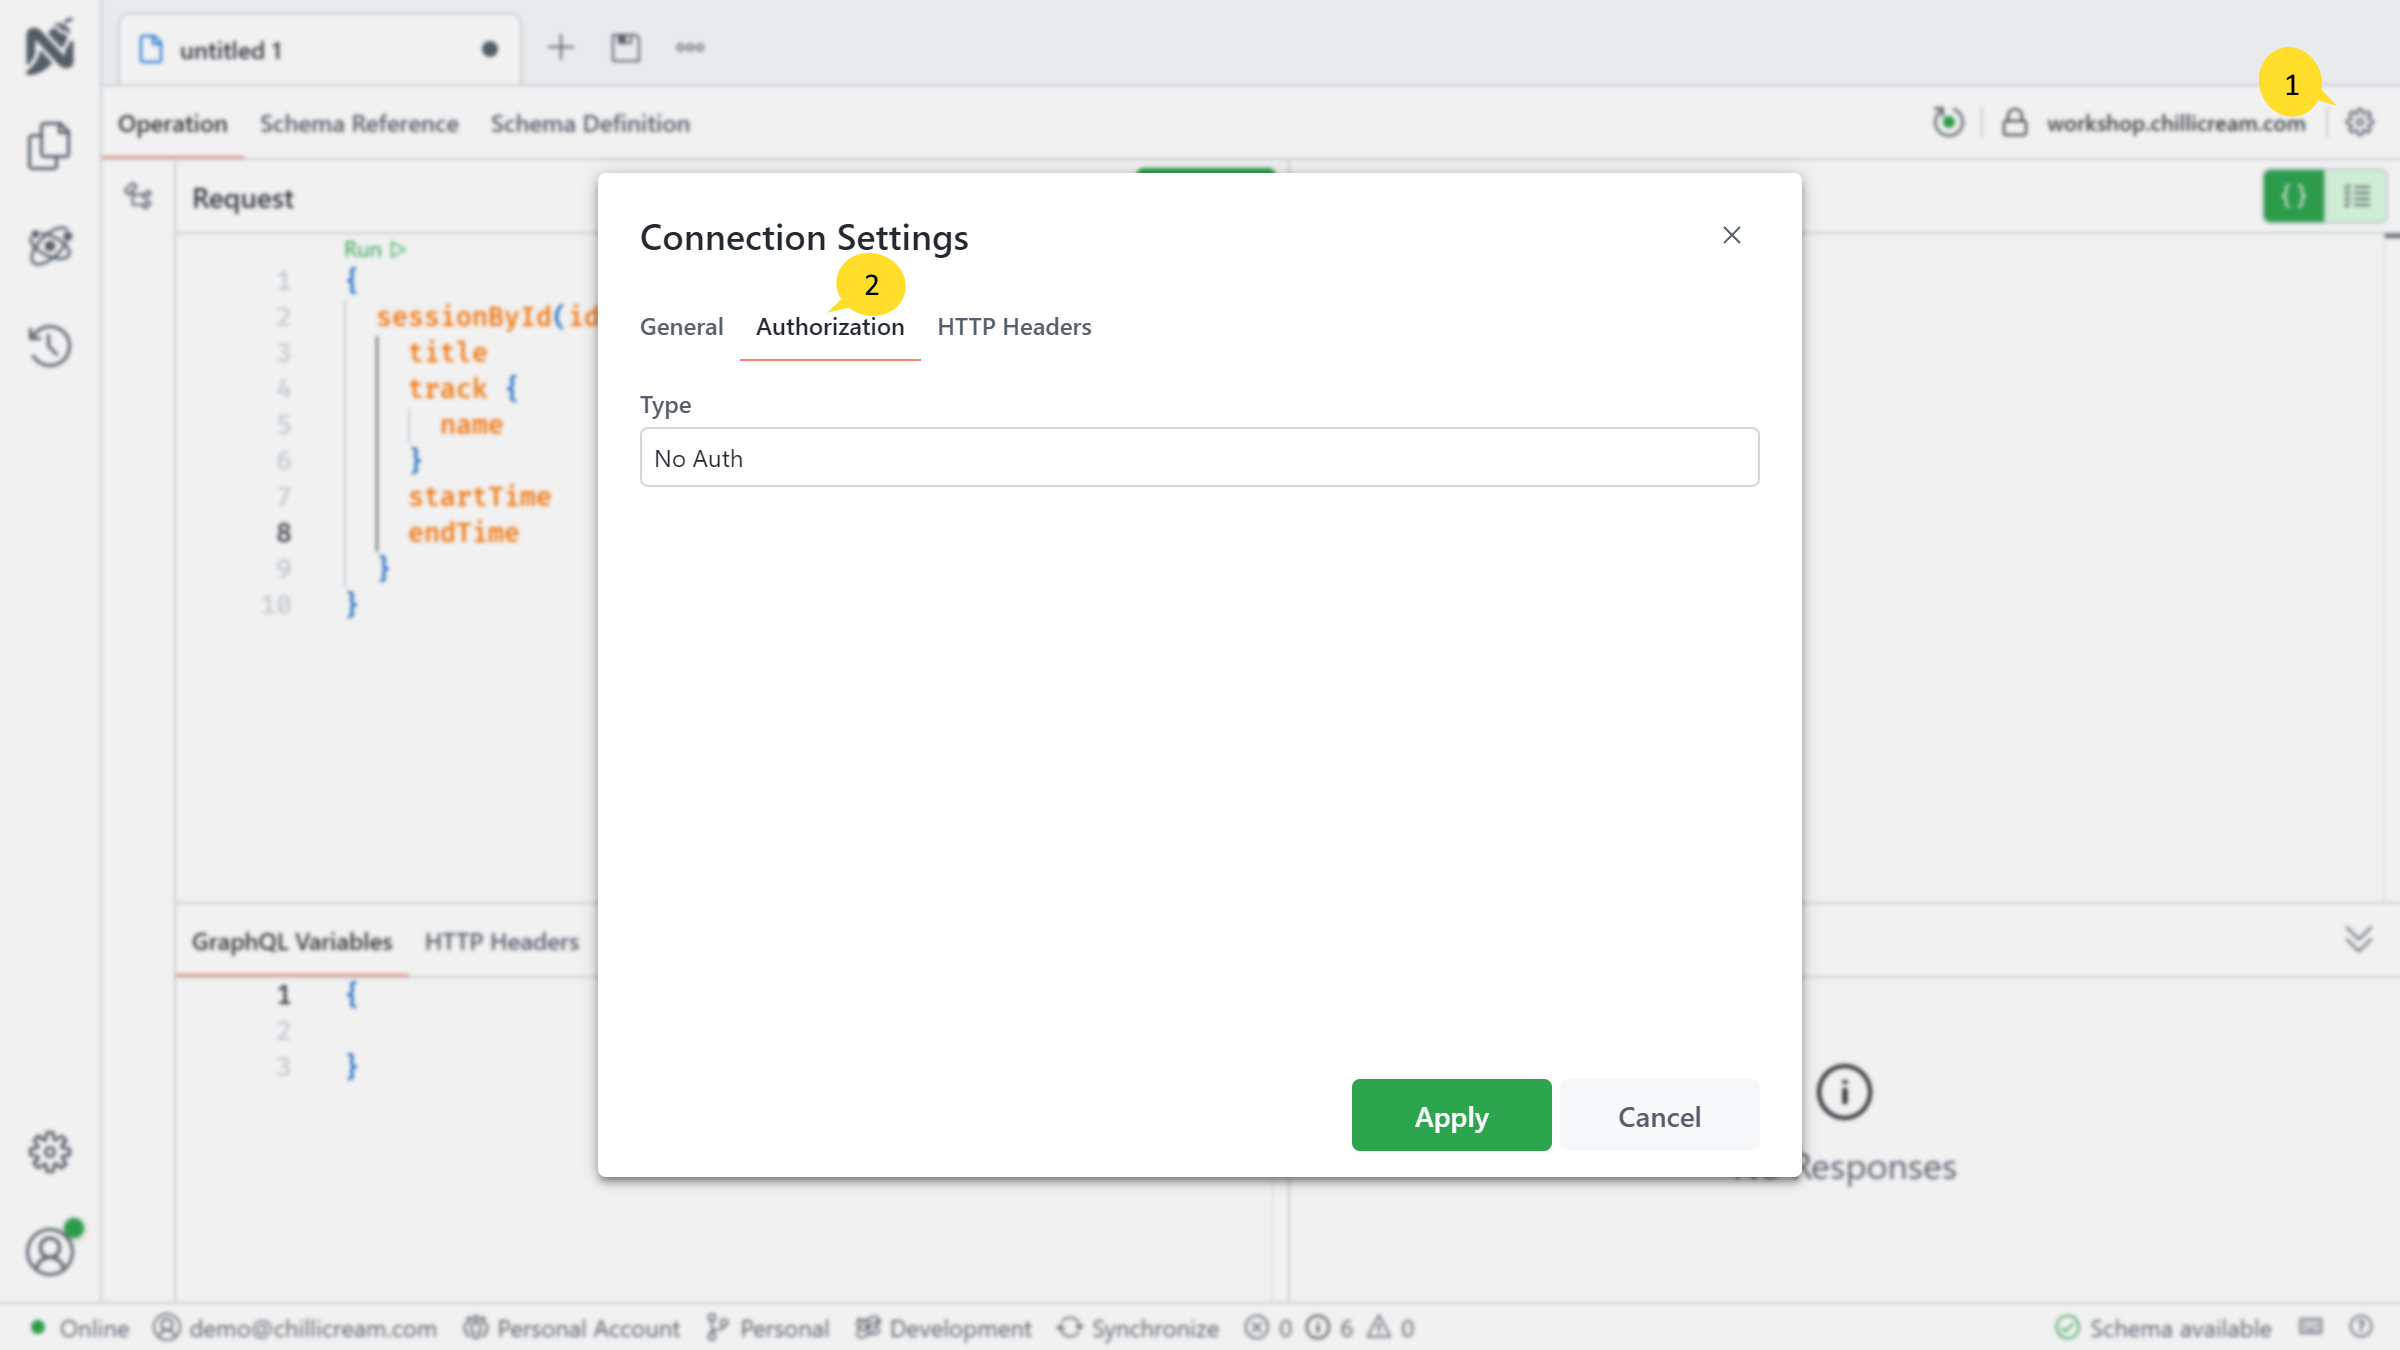Toggle the endpoint lock icon
This screenshot has height=1350, width=2400.
tap(2013, 123)
